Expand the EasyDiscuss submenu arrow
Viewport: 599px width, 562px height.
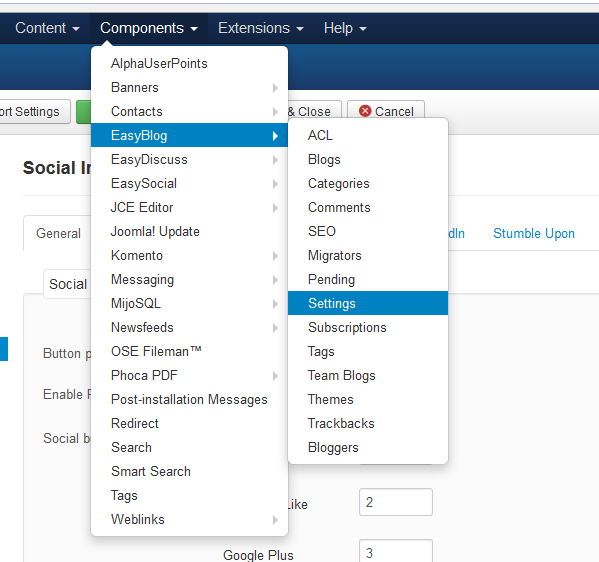(x=275, y=160)
